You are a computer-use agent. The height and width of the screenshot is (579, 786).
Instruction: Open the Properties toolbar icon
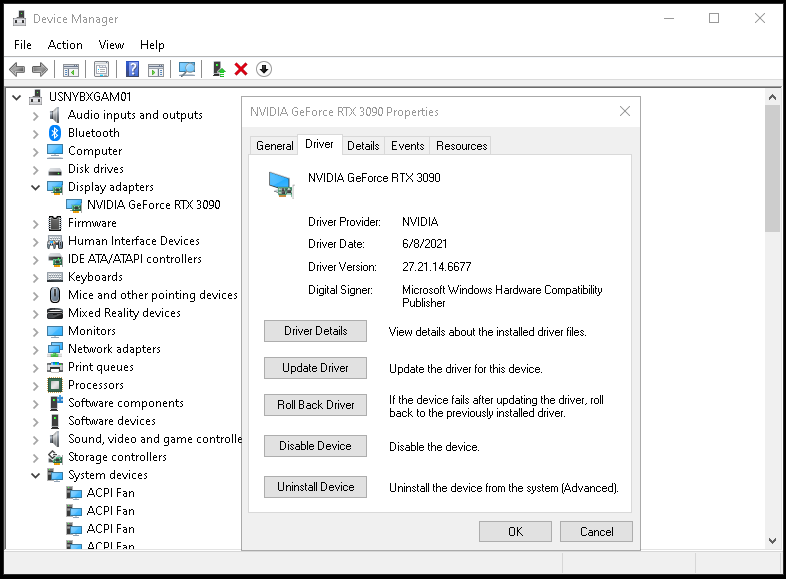point(101,69)
